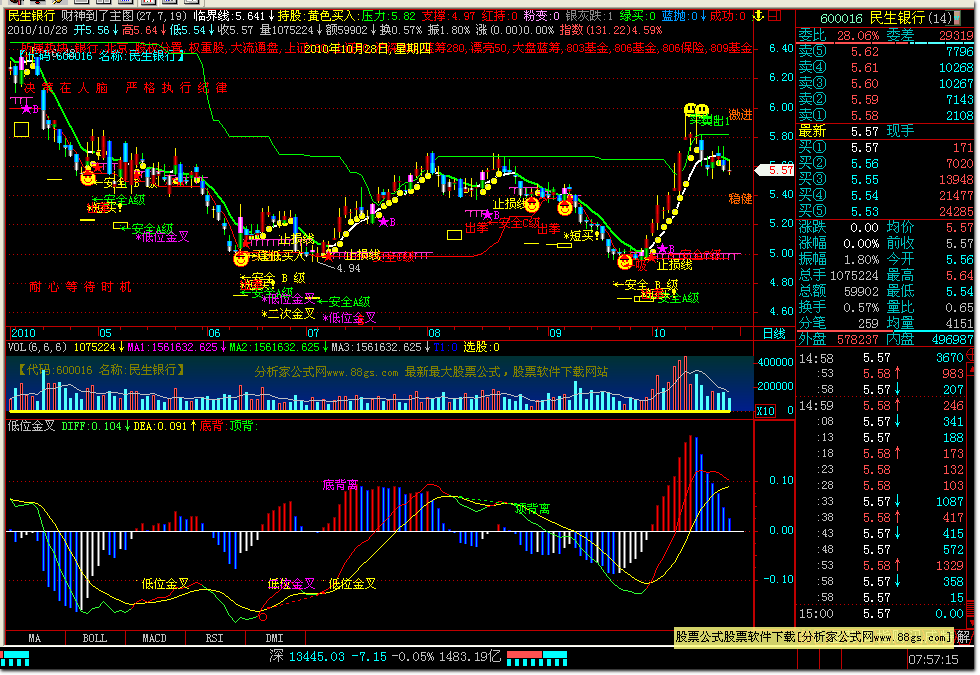Click the 05 month marker on the timeline
The height and width of the screenshot is (675, 980).
click(x=105, y=333)
